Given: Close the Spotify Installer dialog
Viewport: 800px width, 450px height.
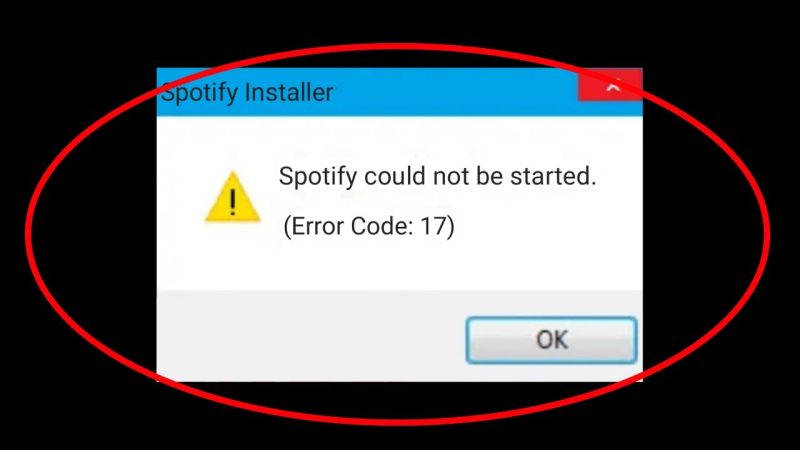Looking at the screenshot, I should coord(610,84).
